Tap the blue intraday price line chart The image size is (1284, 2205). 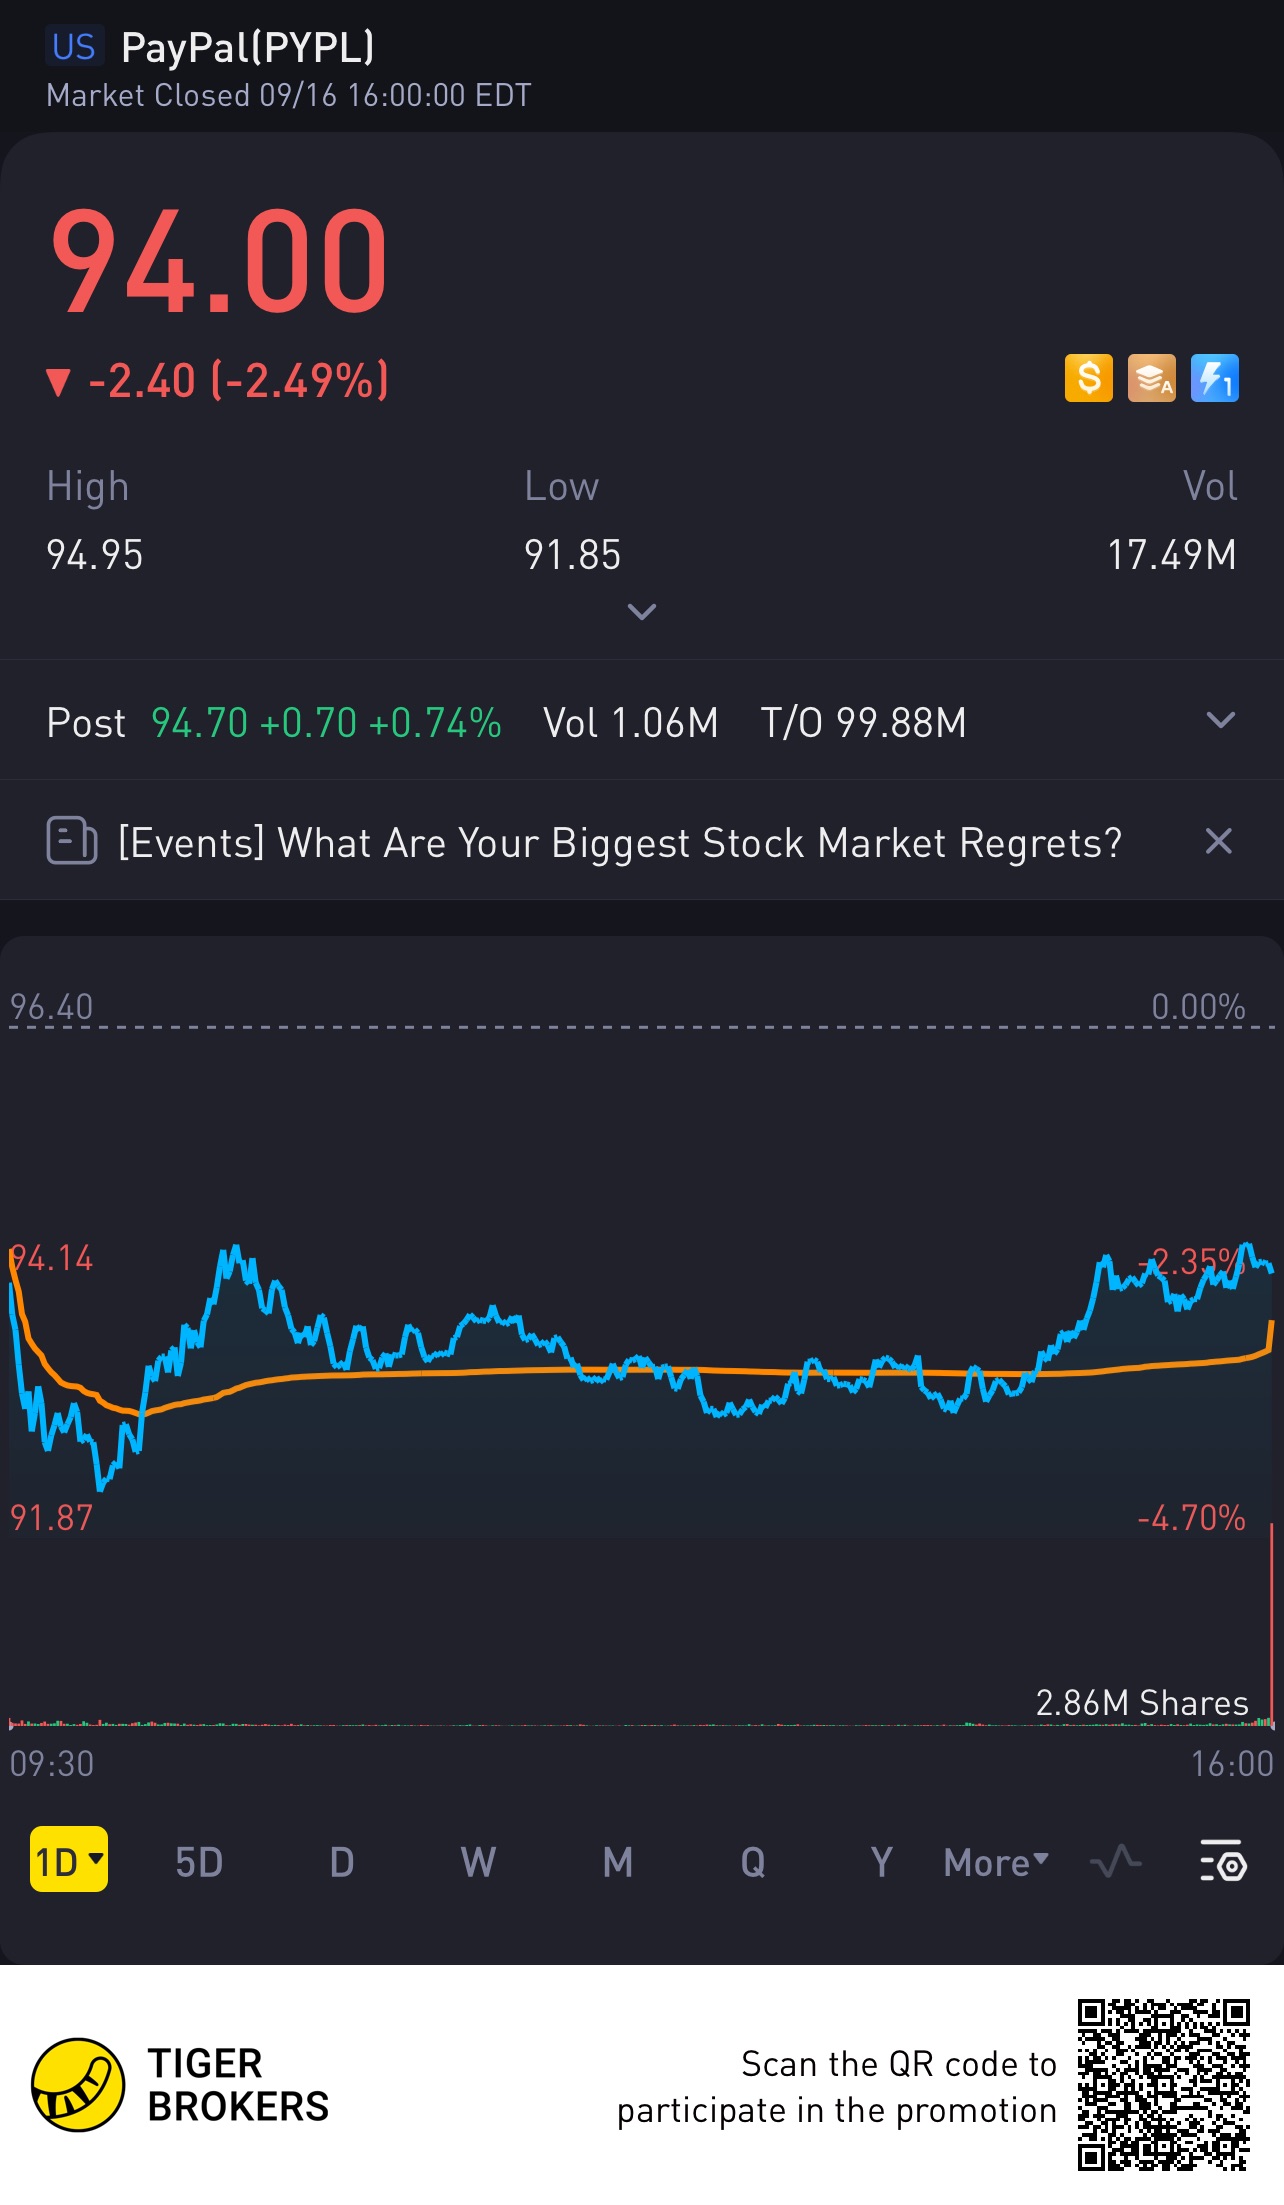(640, 1370)
